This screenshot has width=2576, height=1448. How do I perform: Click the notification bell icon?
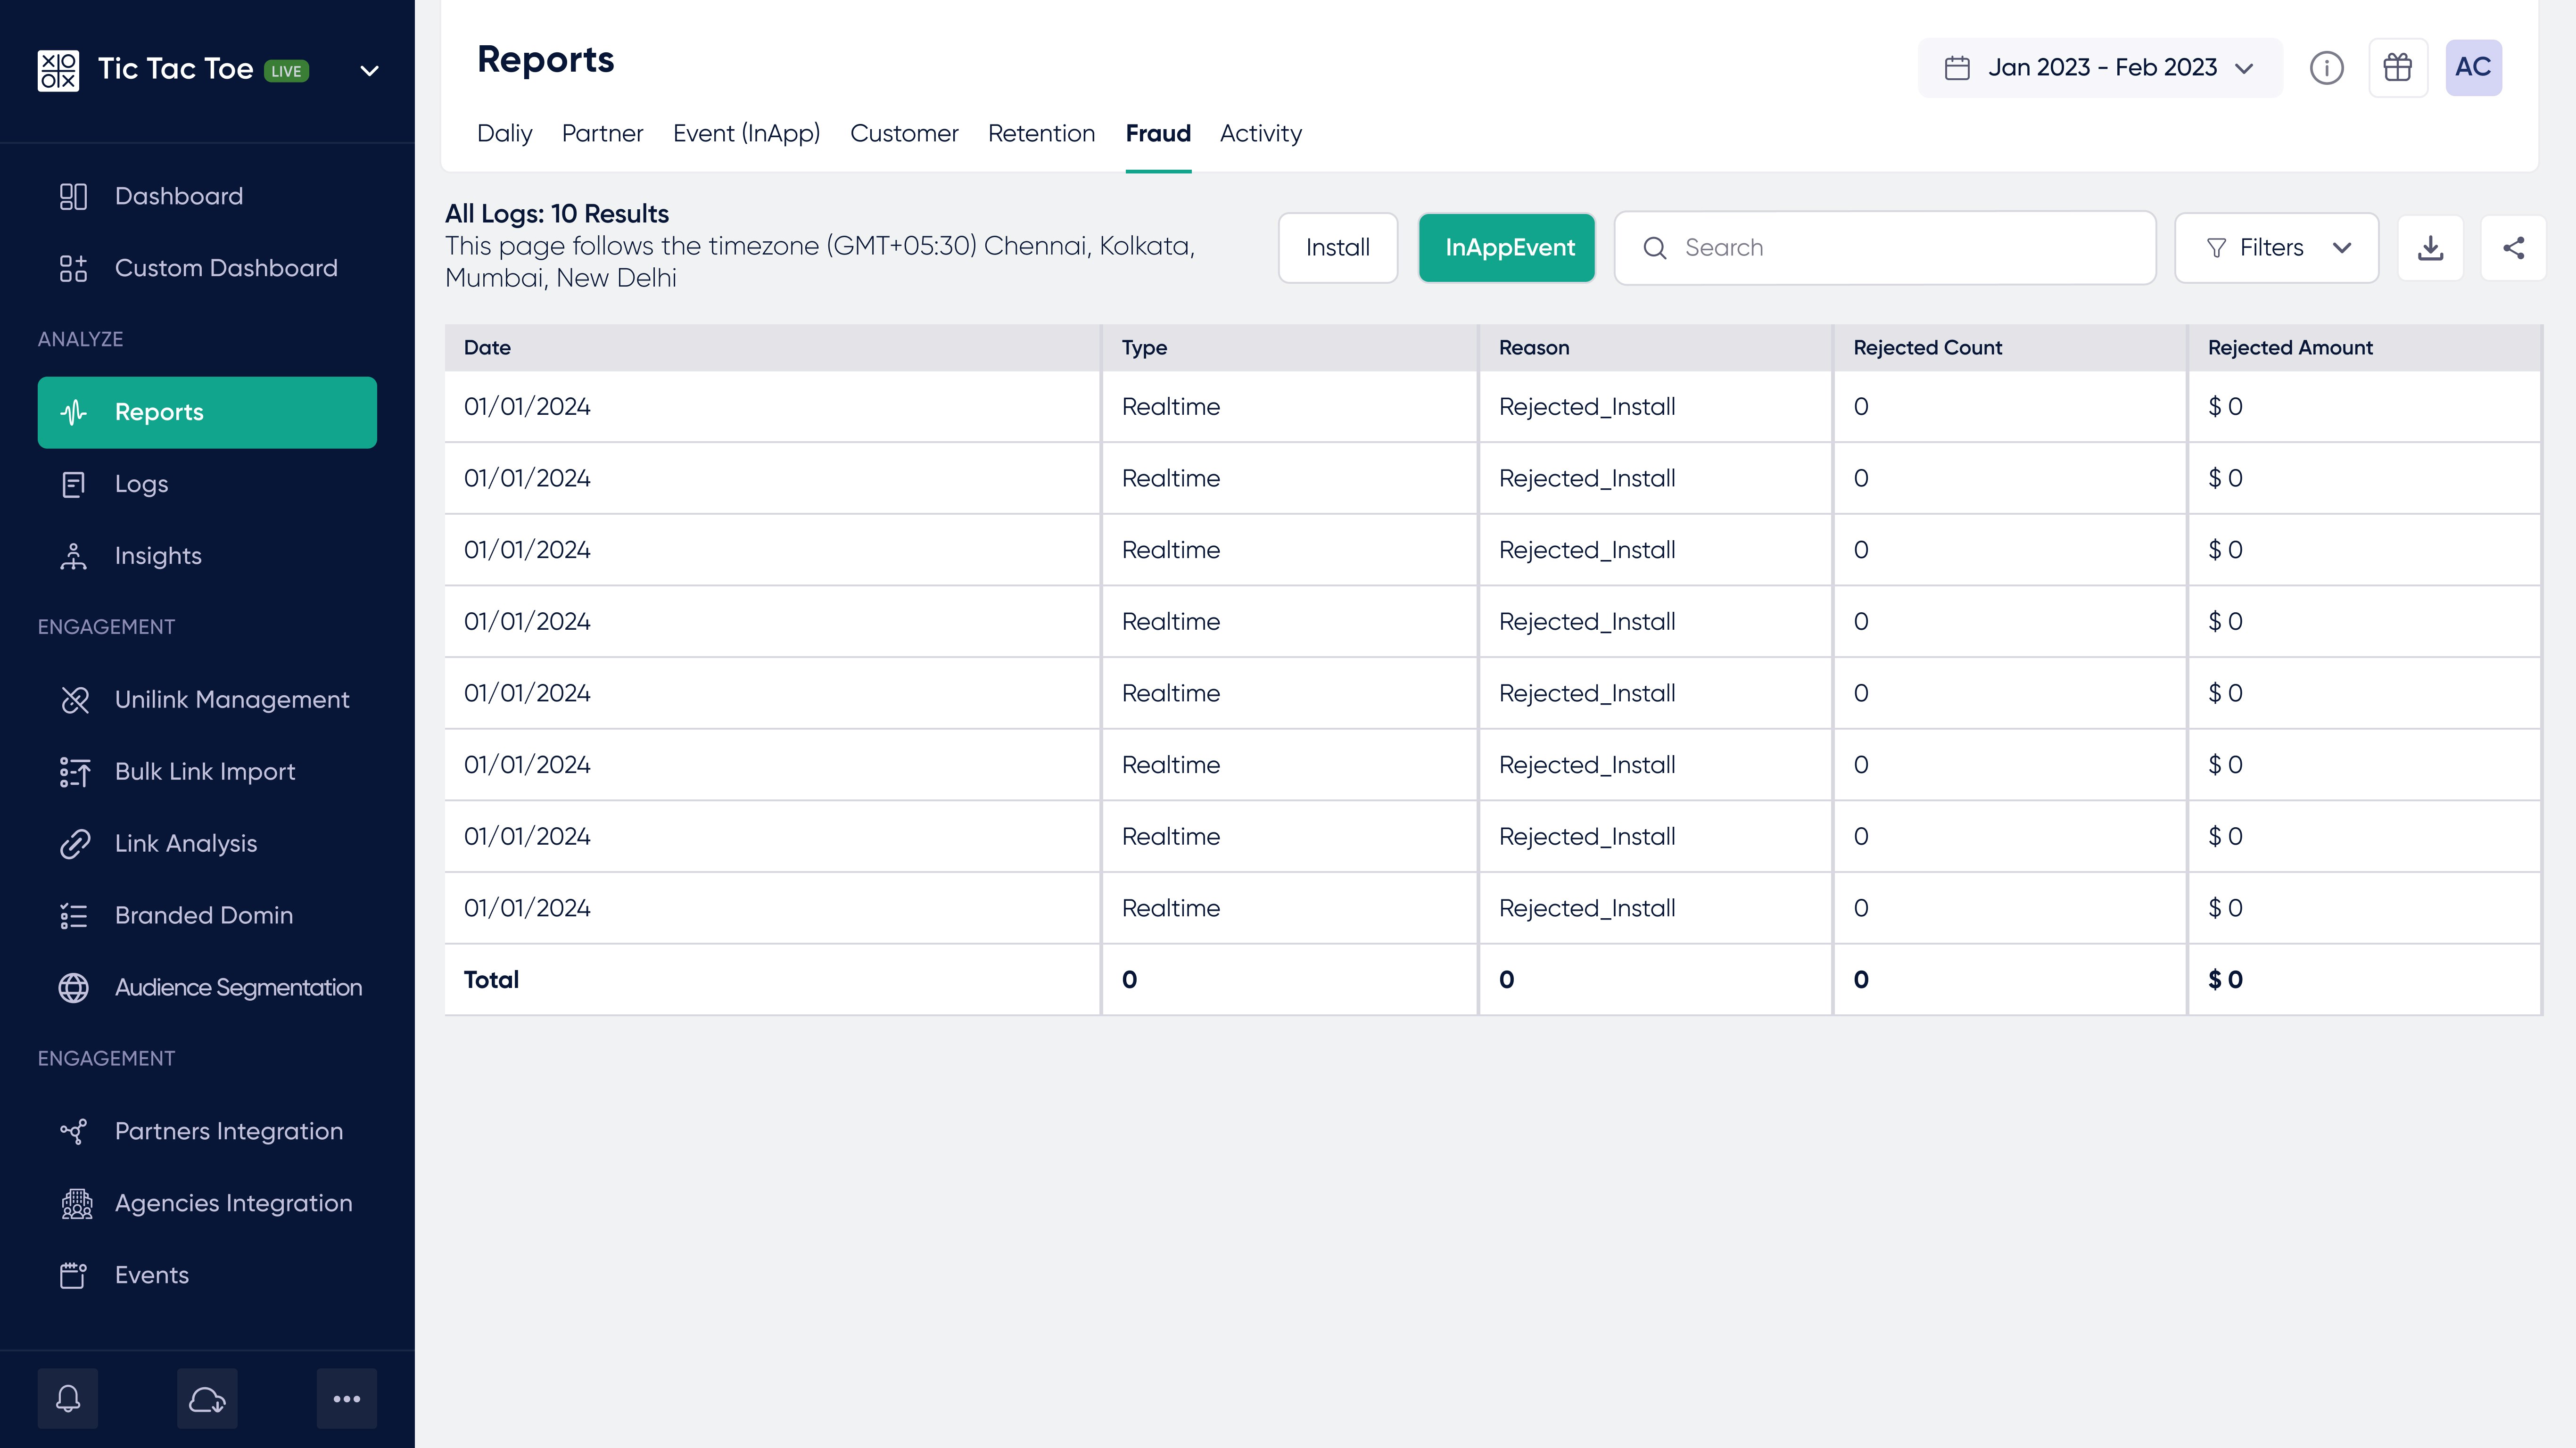coord(68,1399)
